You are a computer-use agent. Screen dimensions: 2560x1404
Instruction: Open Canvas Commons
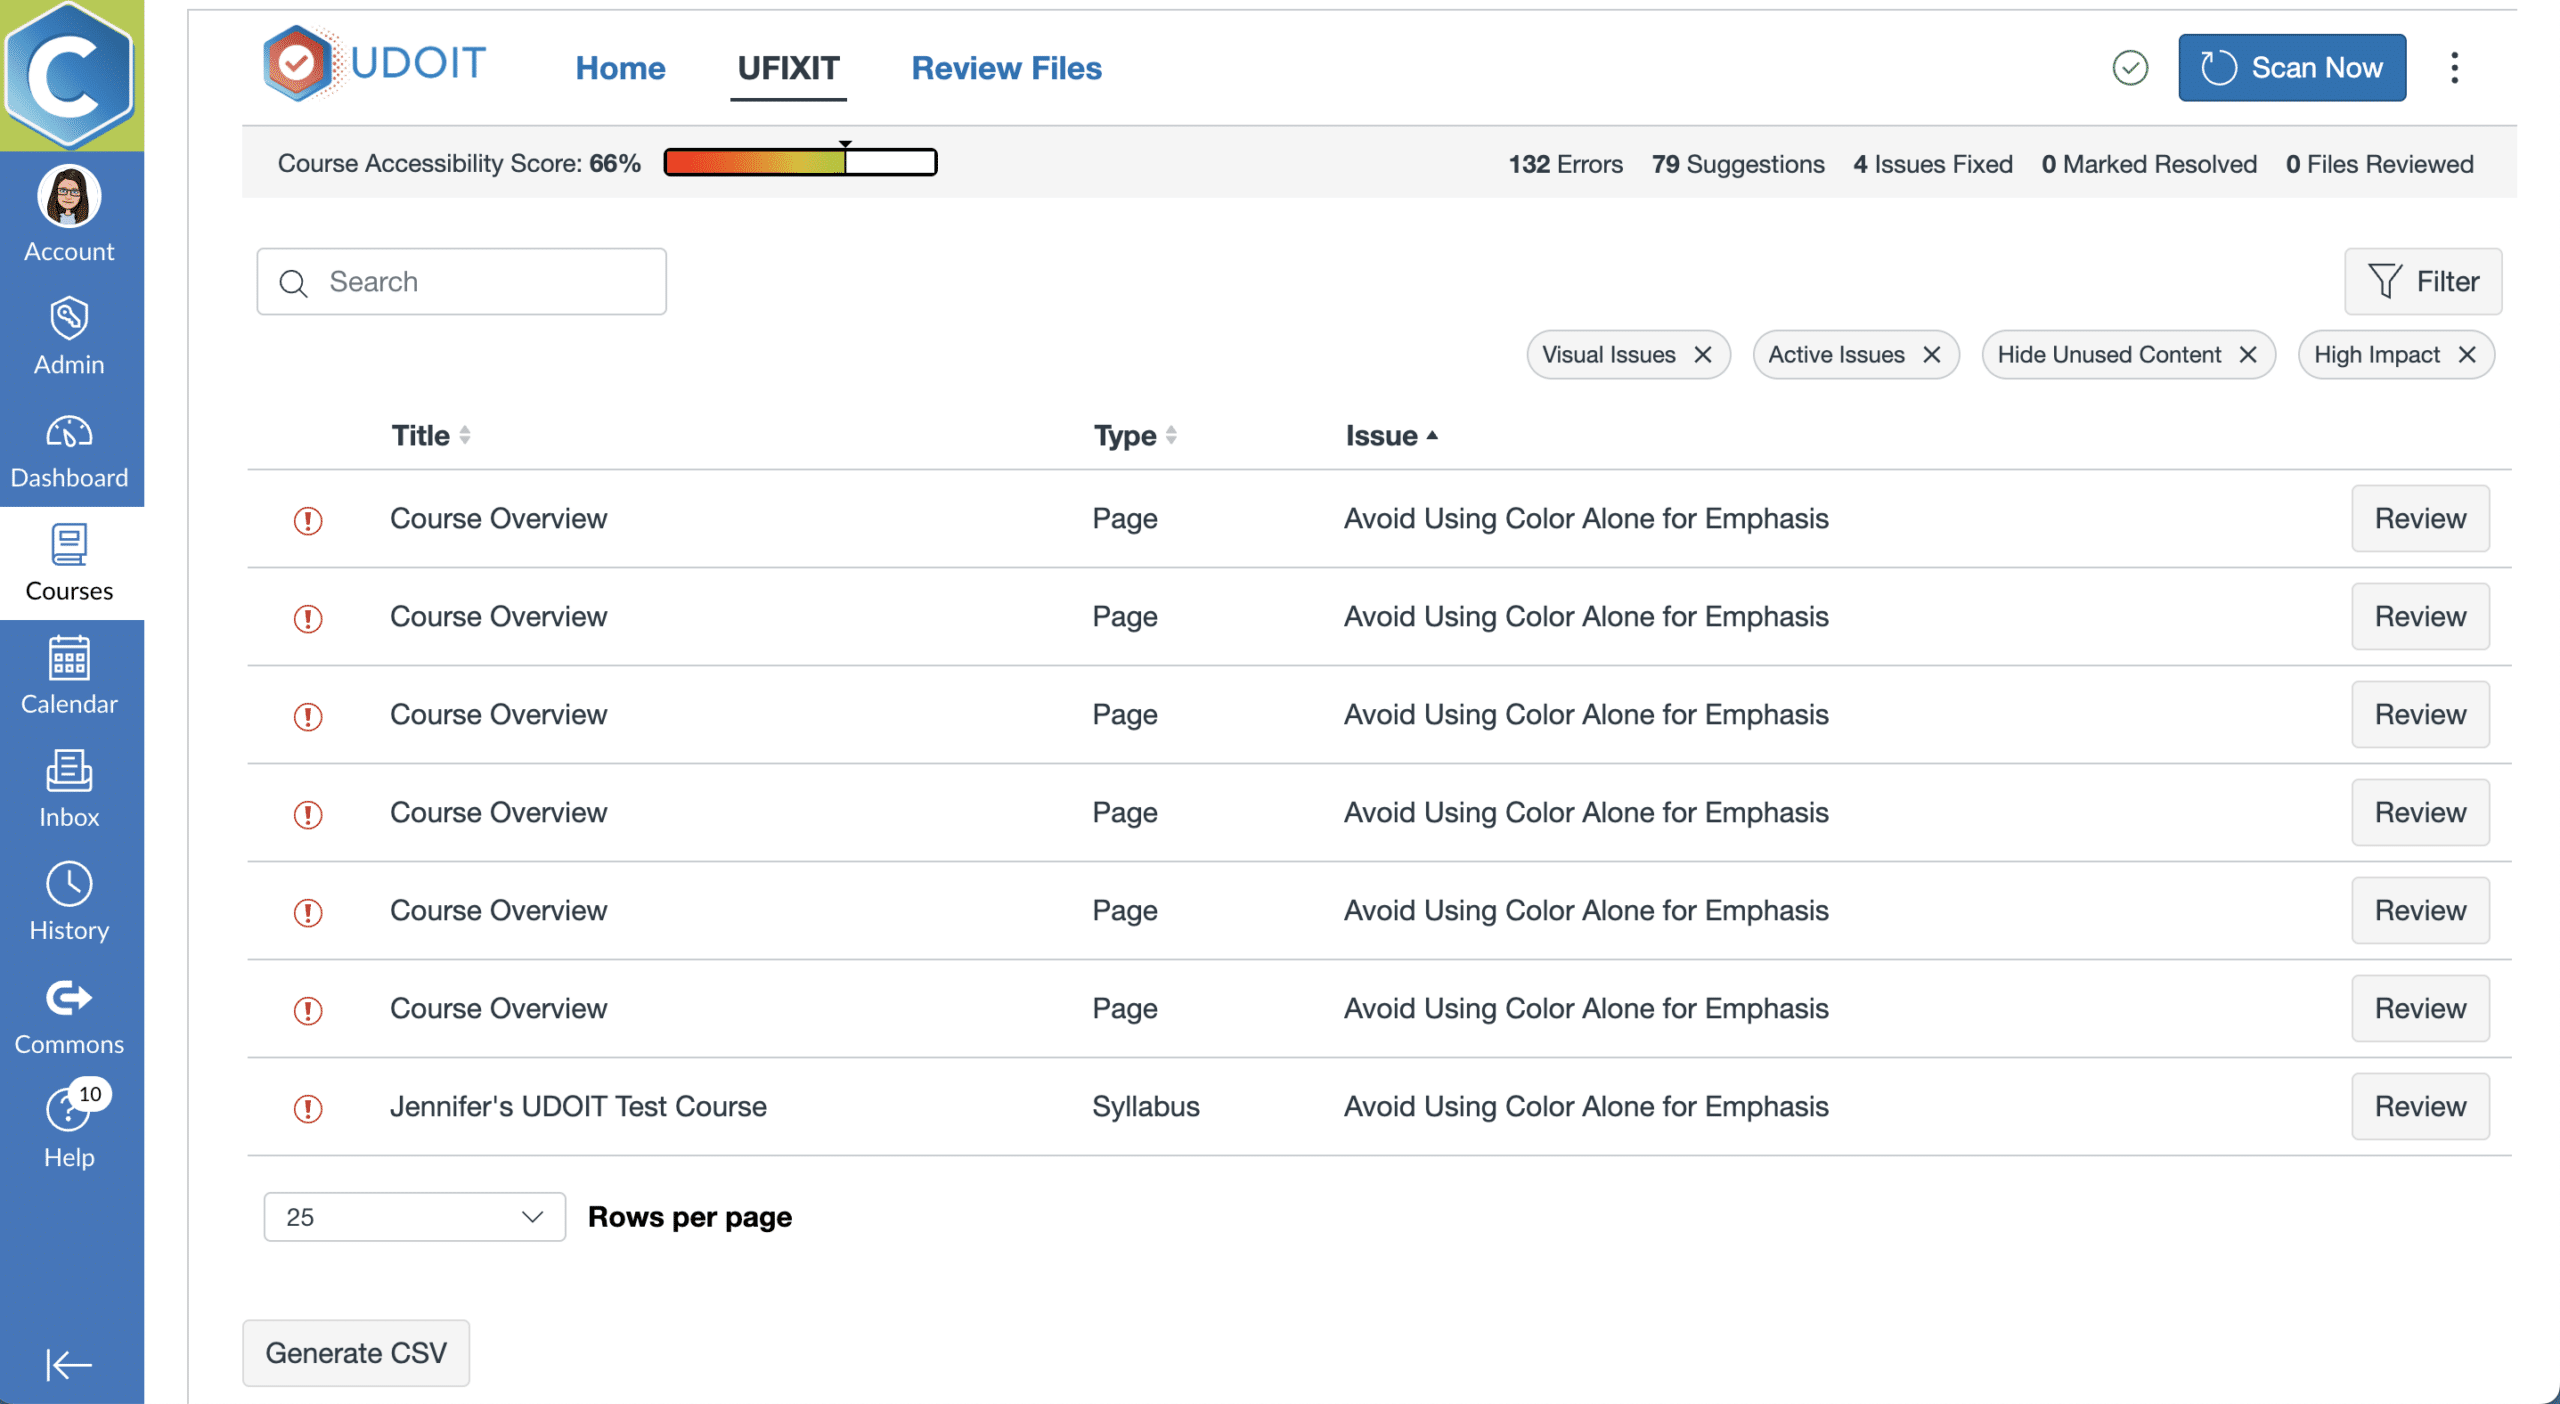point(68,1015)
